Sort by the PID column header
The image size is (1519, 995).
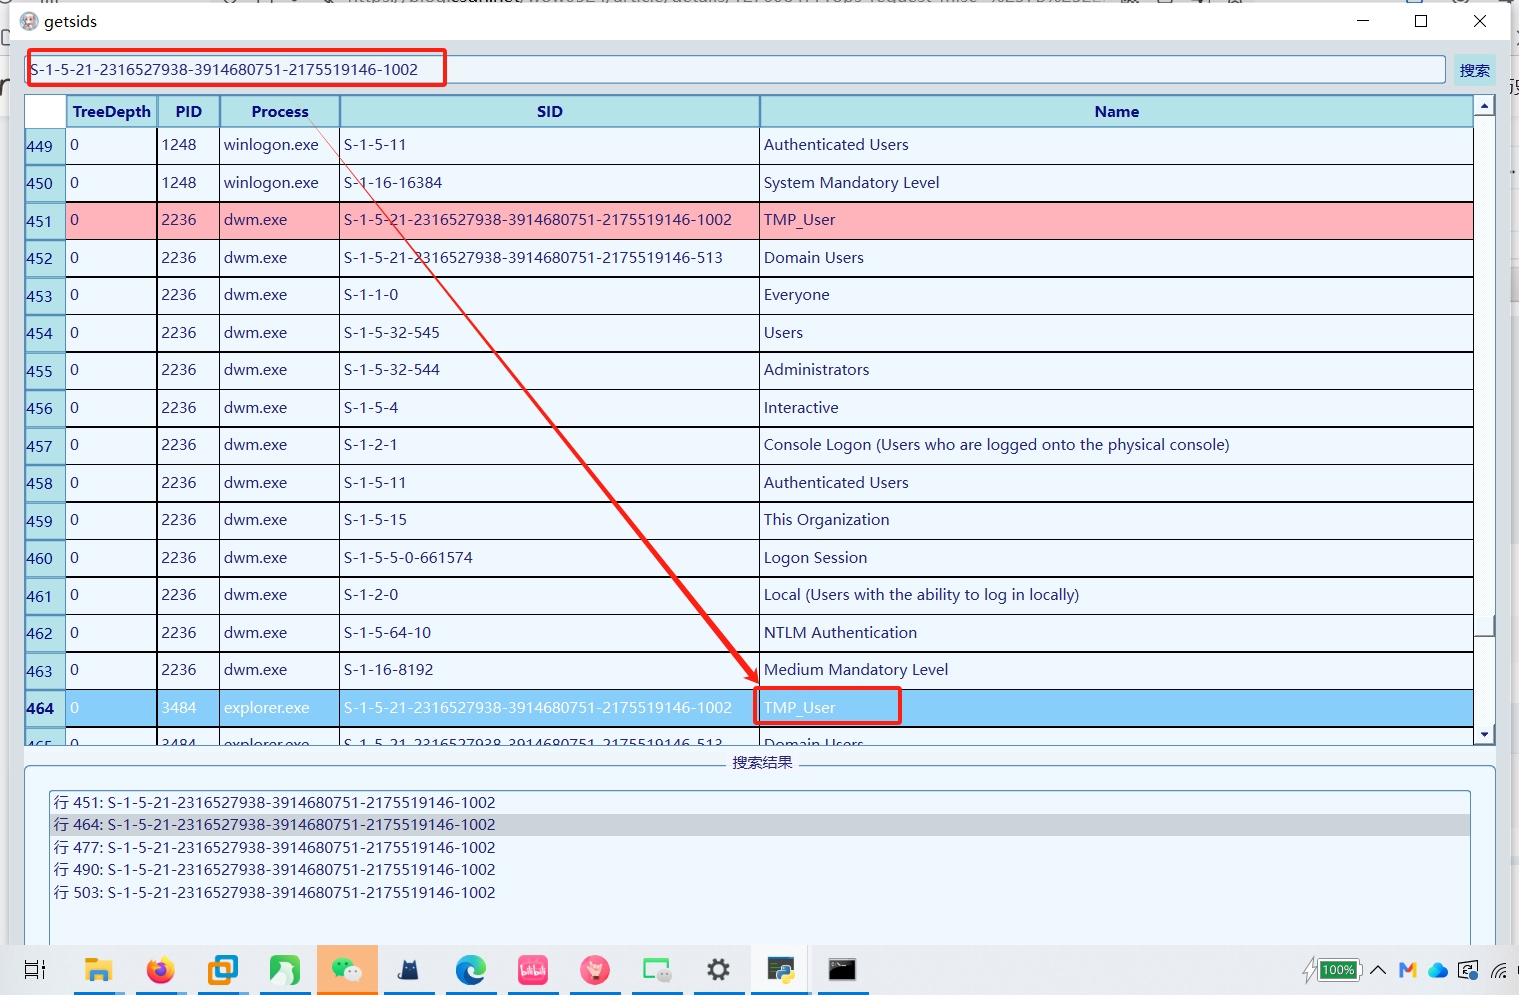point(188,111)
